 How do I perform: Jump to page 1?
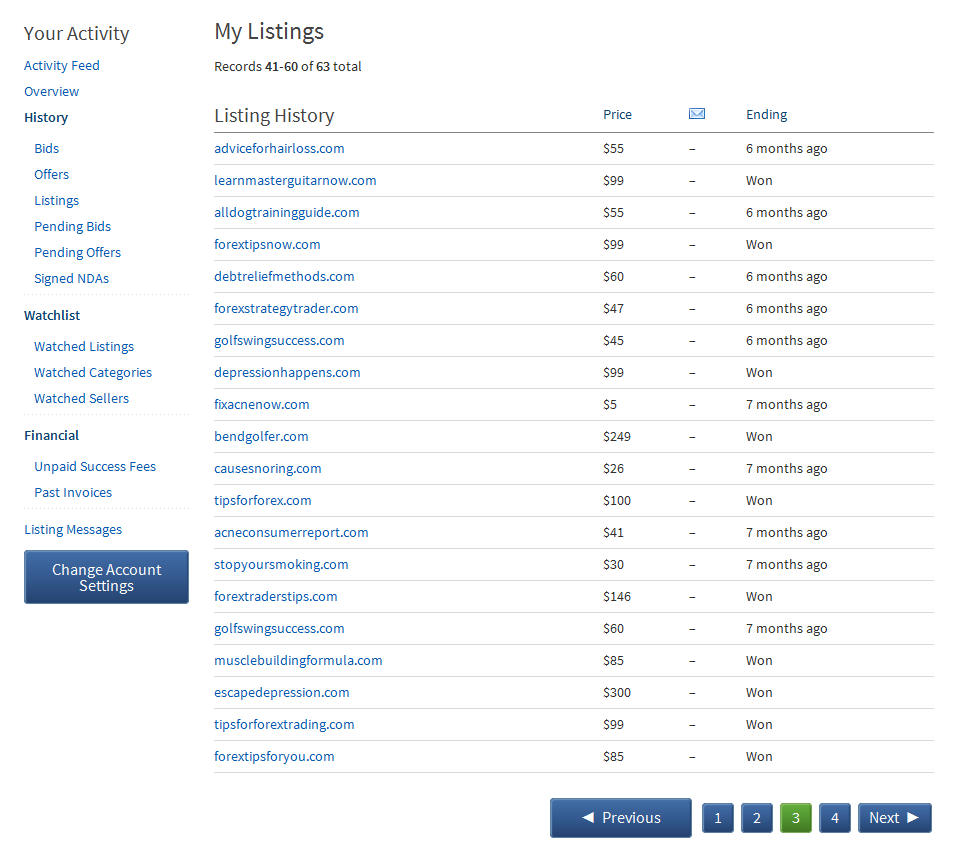tap(718, 818)
